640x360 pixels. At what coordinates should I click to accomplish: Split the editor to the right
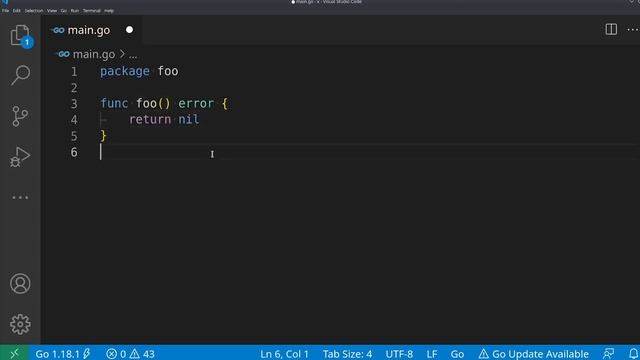pyautogui.click(x=611, y=29)
